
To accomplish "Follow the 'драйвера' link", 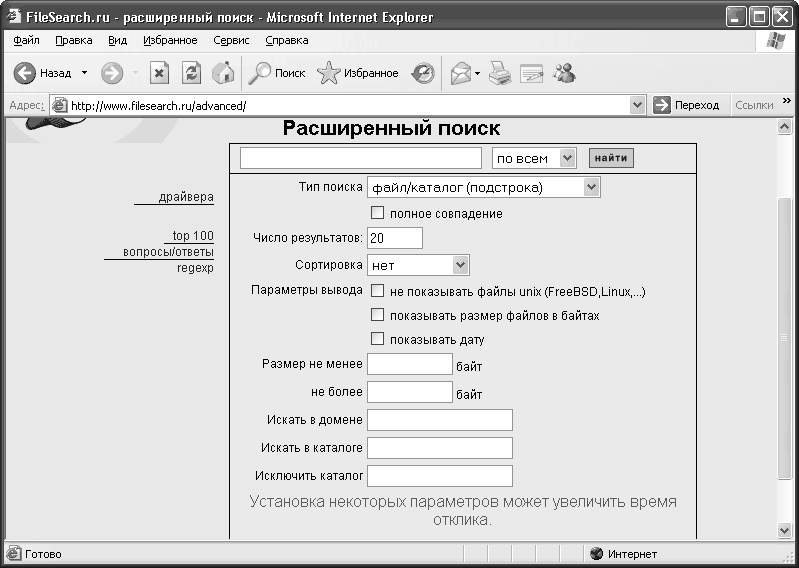I will (186, 197).
